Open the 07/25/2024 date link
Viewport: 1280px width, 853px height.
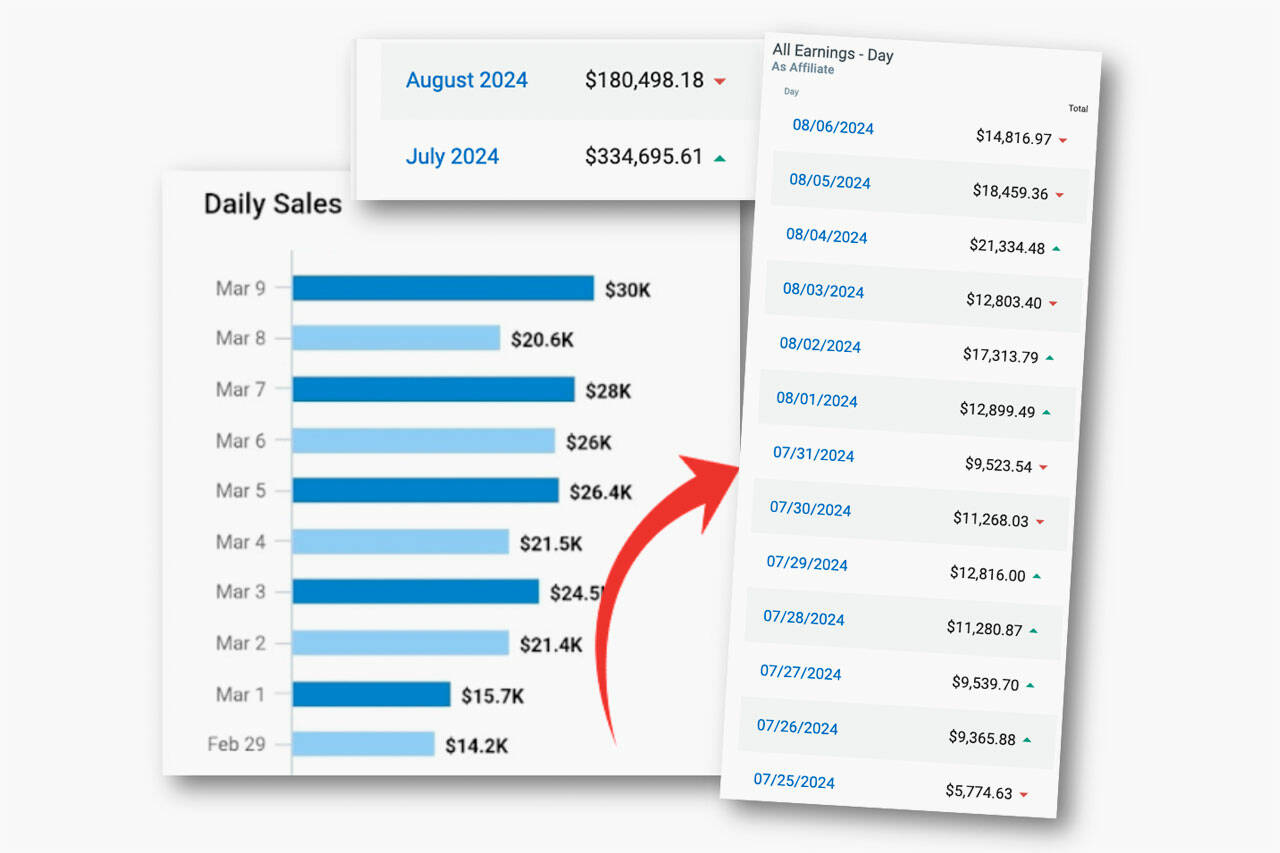pos(794,781)
